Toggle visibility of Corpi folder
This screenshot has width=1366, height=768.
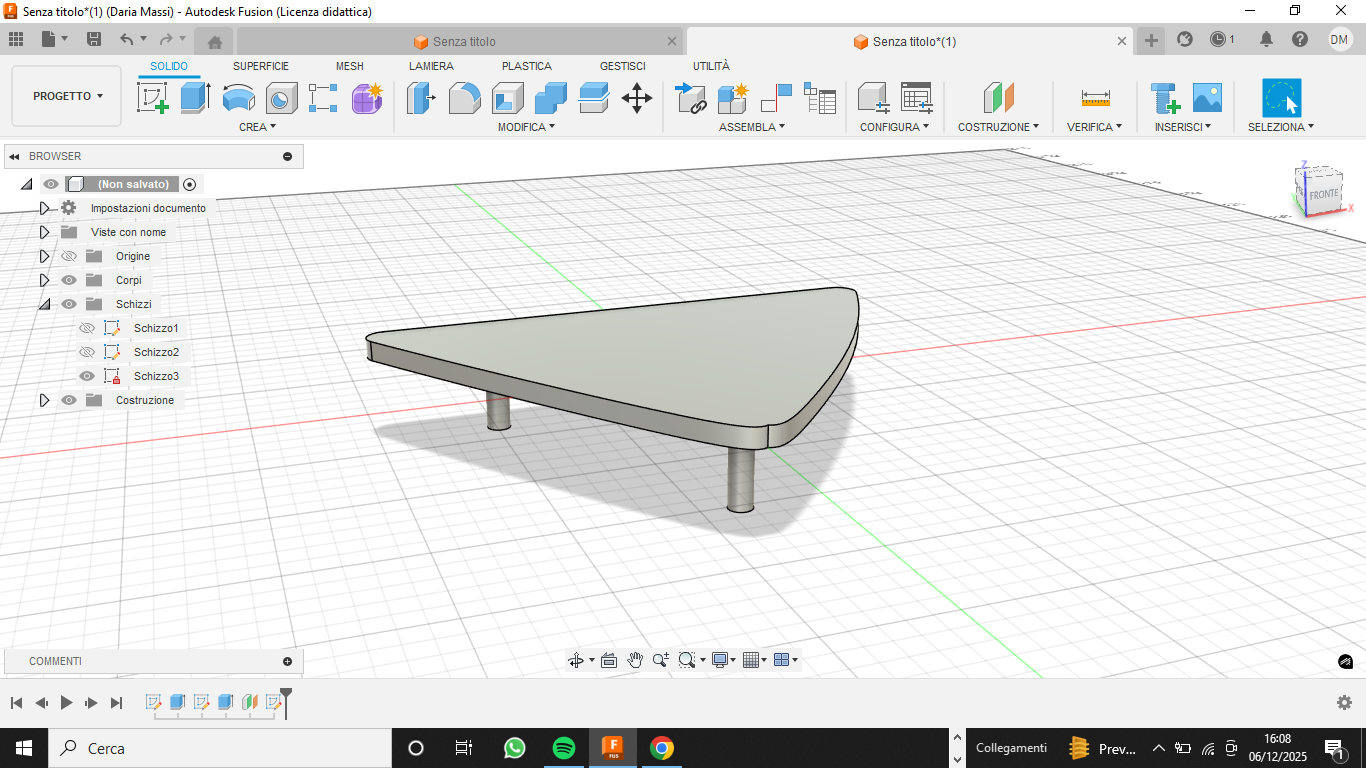pos(69,280)
